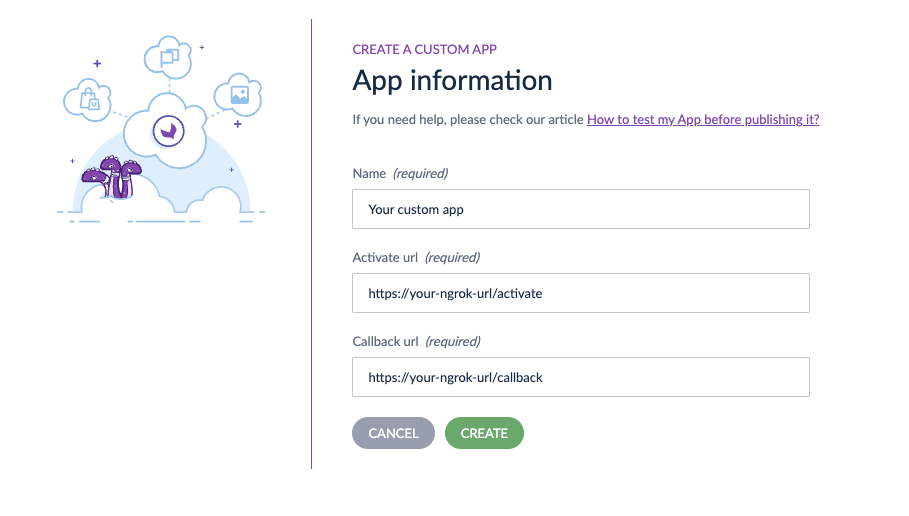Click the purple logo in central cloud
The image size is (909, 516).
point(168,131)
